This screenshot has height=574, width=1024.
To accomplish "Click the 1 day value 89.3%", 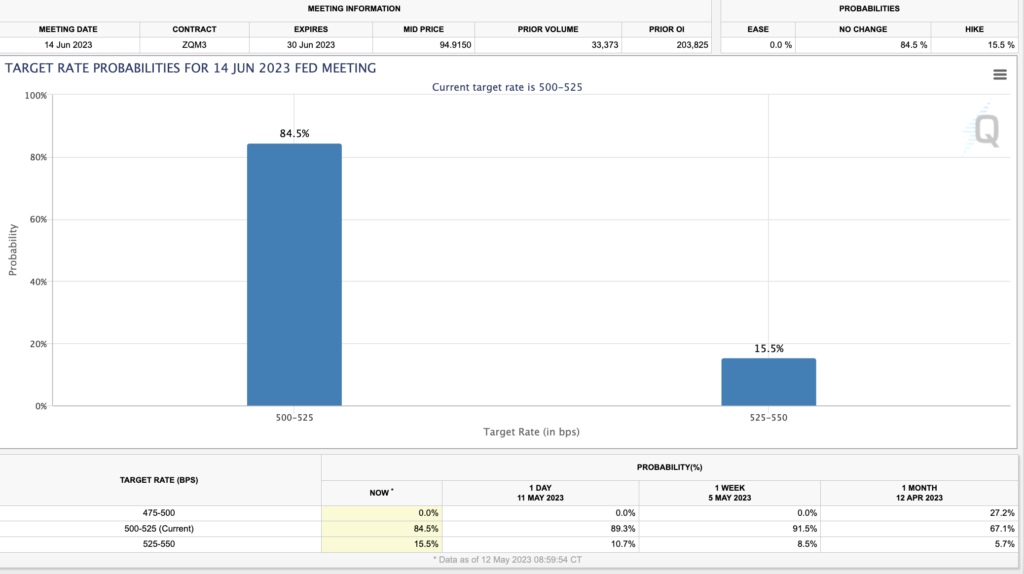I will click(x=622, y=529).
